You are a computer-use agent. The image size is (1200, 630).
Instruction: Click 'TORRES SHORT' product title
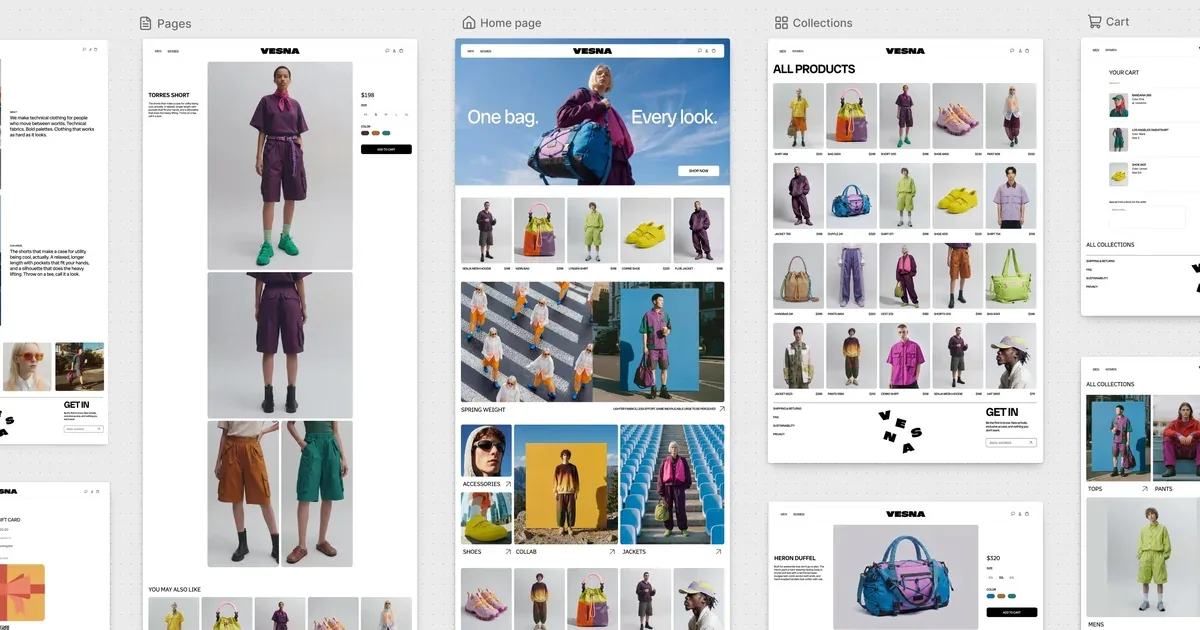point(169,95)
